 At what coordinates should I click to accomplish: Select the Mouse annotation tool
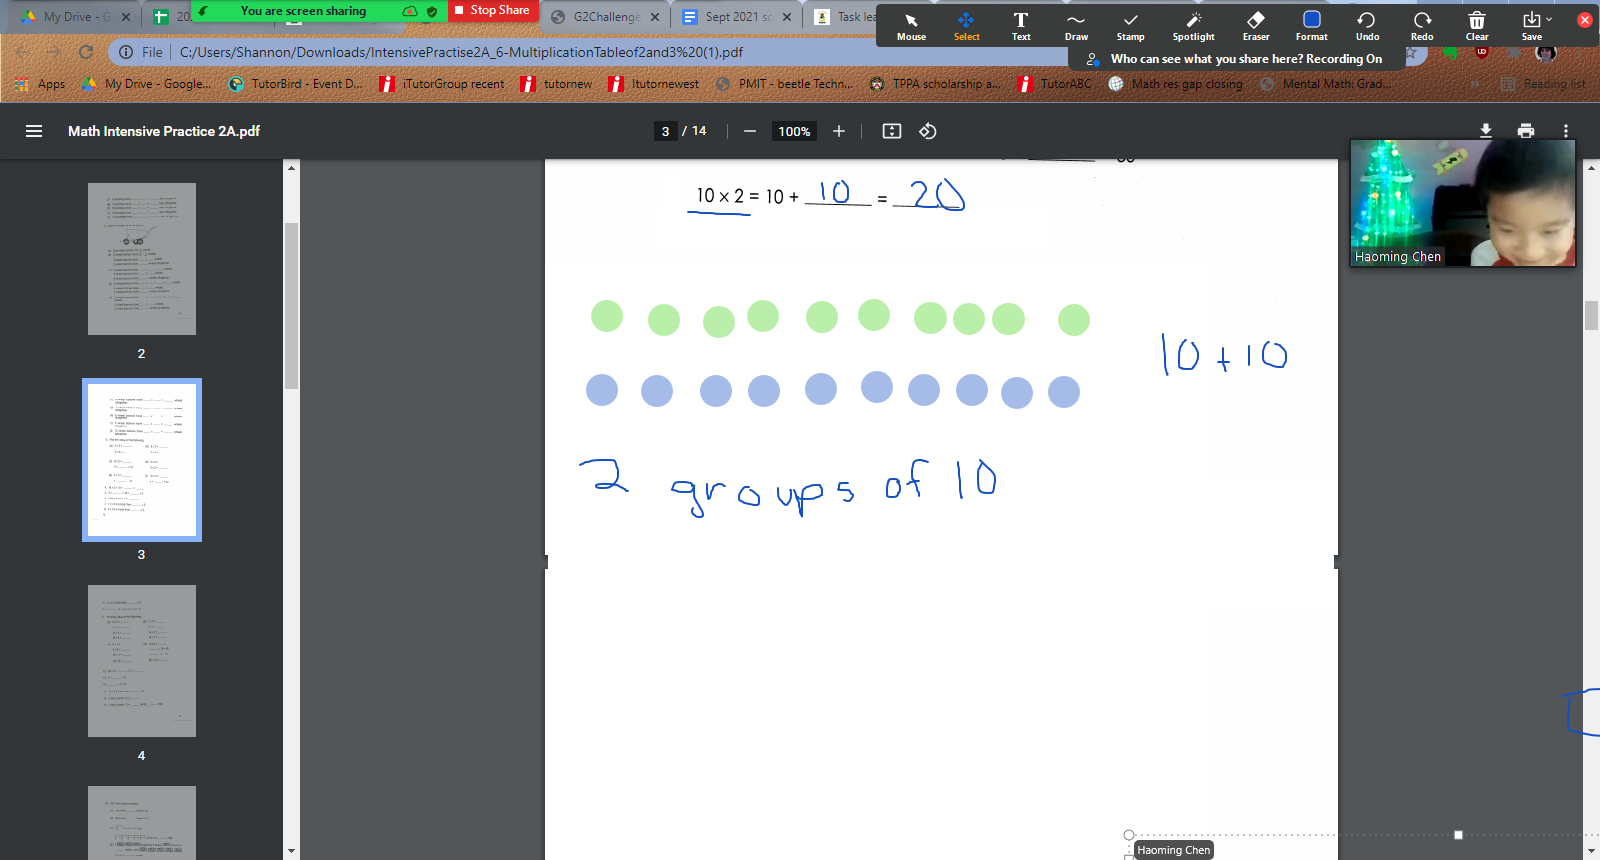point(911,26)
